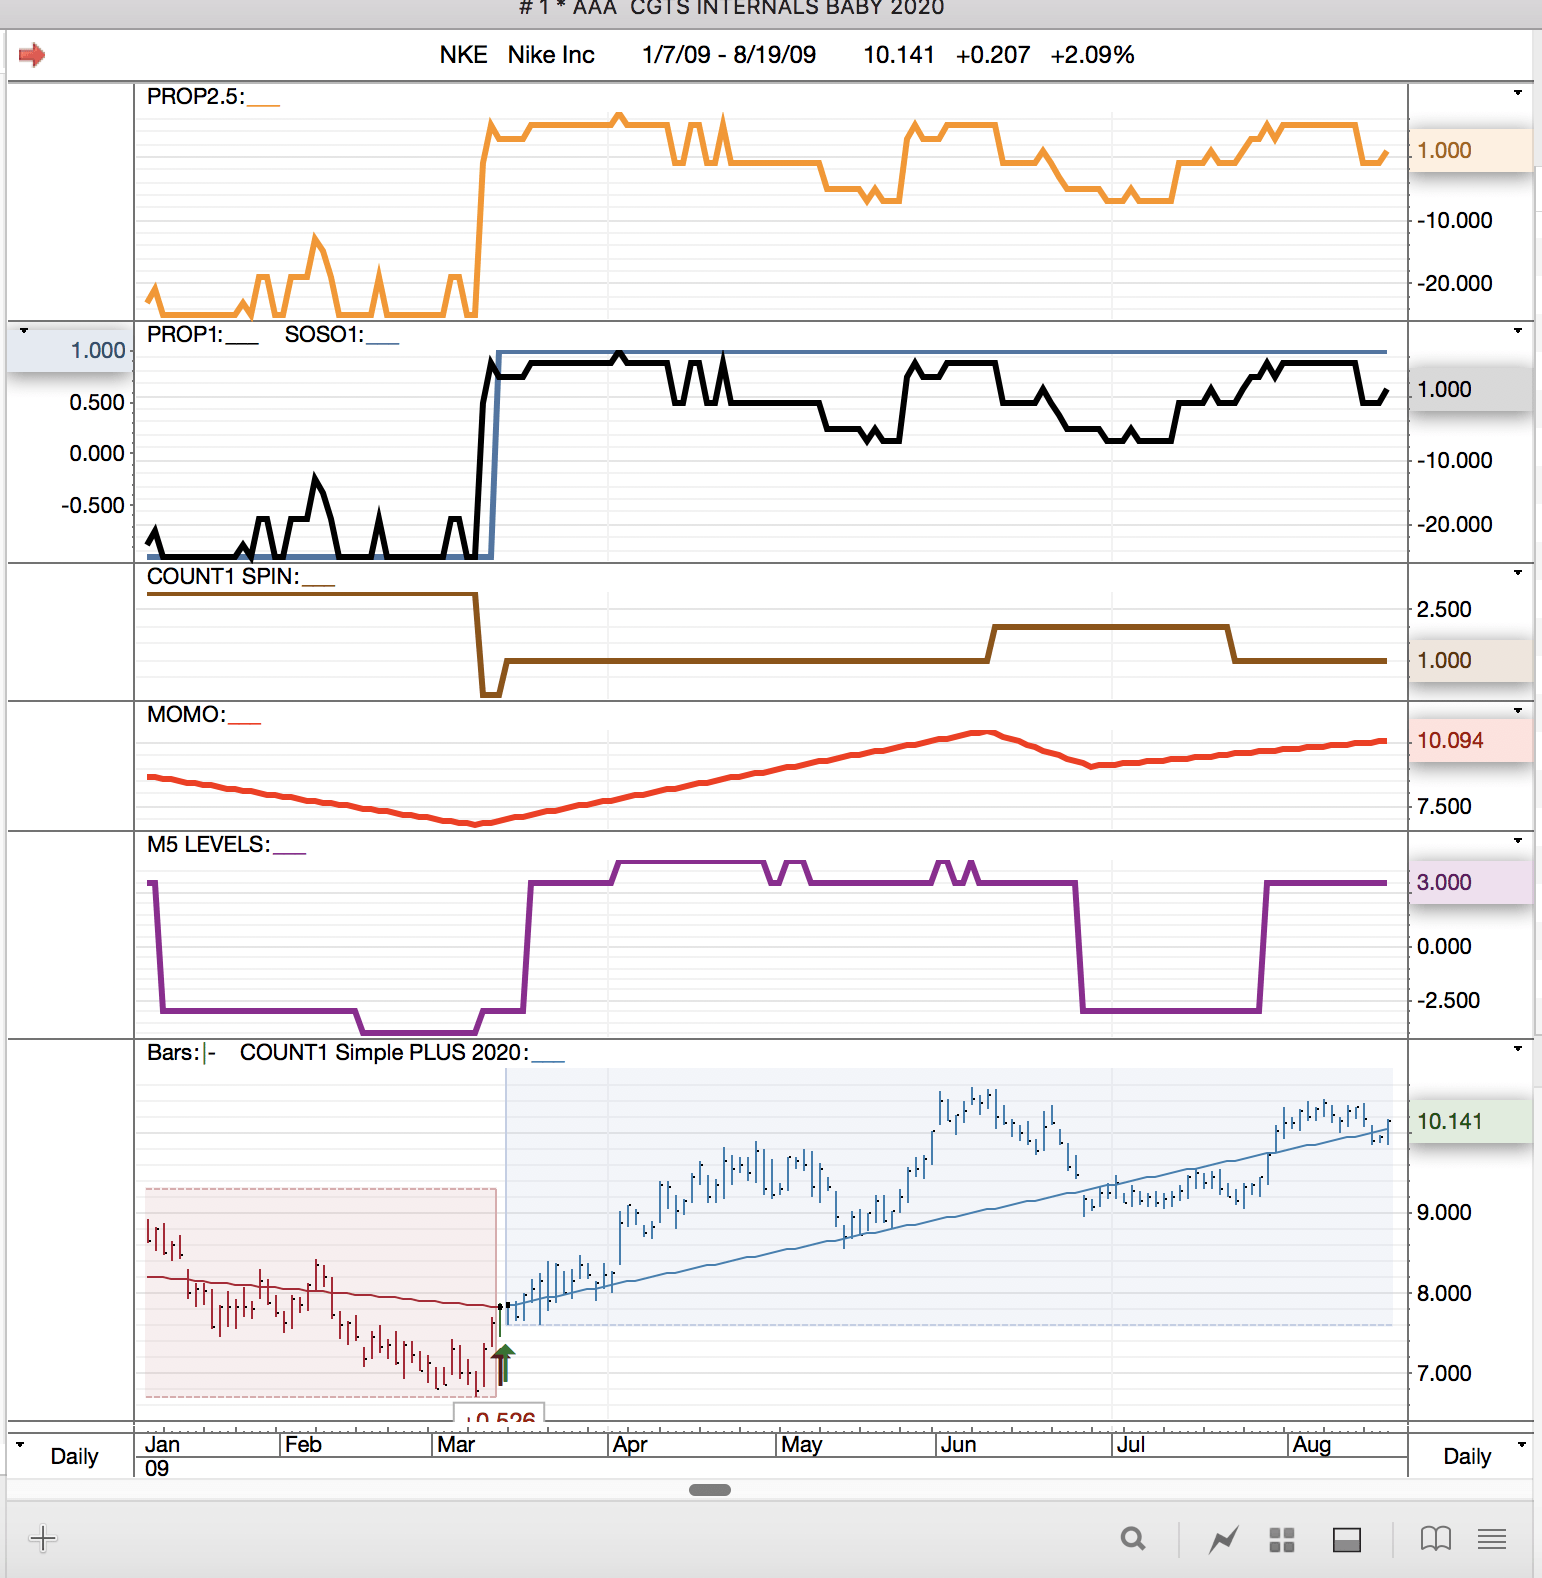Click the list lines icon at bottom right
Screen dimensions: 1542x1578
[x=1491, y=1539]
